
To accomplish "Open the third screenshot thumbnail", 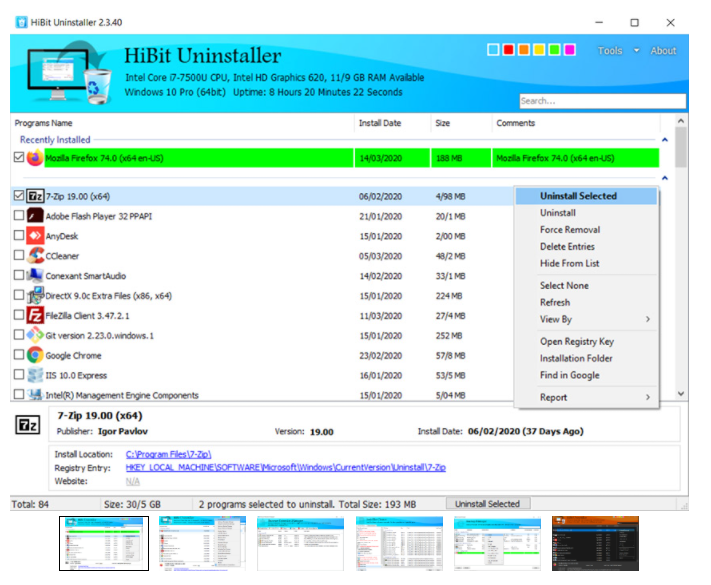I will pyautogui.click(x=300, y=543).
